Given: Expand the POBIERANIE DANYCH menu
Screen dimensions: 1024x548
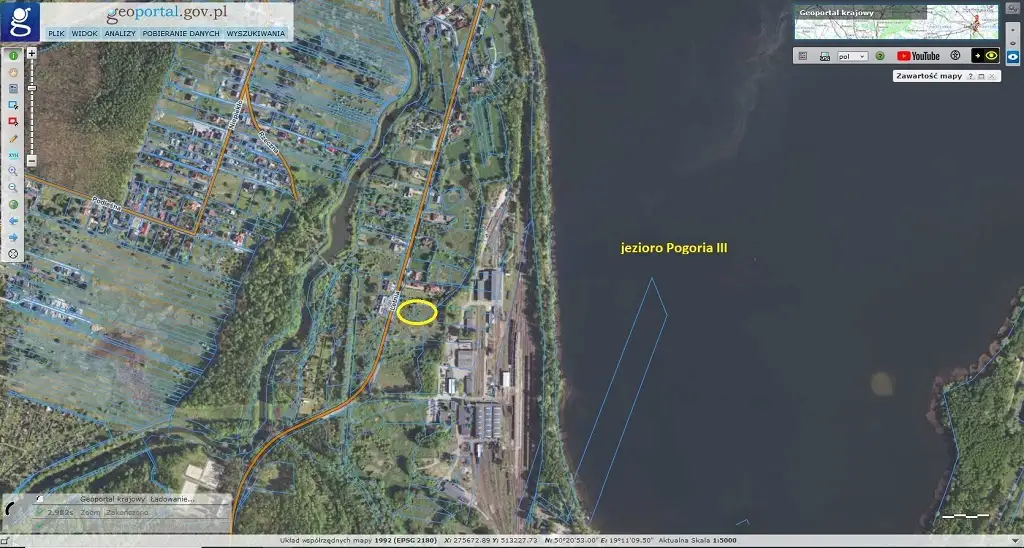Looking at the screenshot, I should tap(182, 33).
